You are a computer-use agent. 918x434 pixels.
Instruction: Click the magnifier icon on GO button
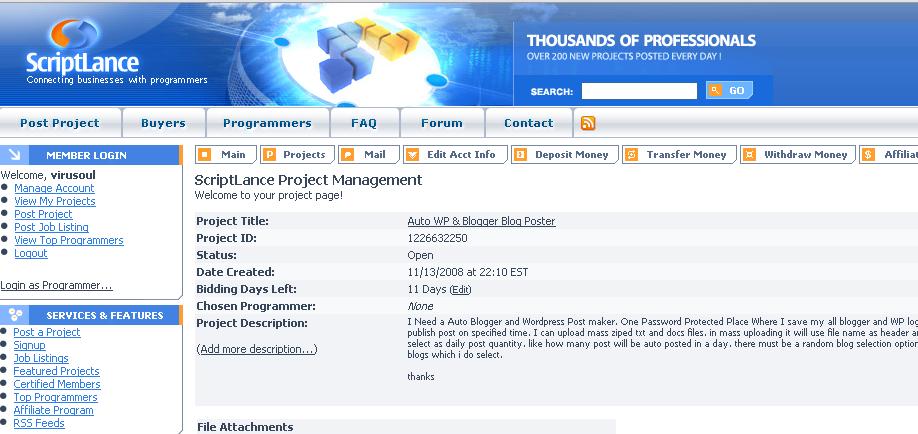(715, 90)
